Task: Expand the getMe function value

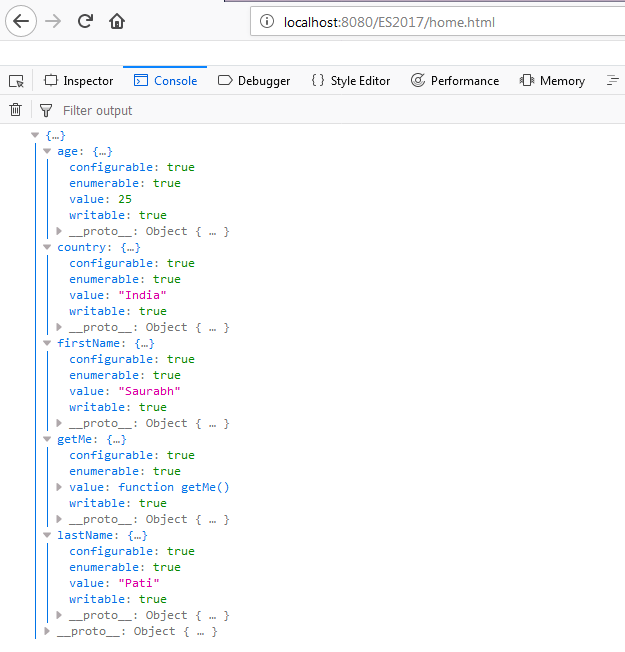Action: click(59, 487)
